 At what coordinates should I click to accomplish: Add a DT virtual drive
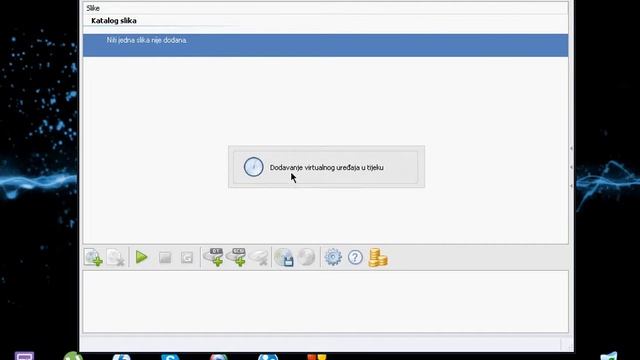213,257
